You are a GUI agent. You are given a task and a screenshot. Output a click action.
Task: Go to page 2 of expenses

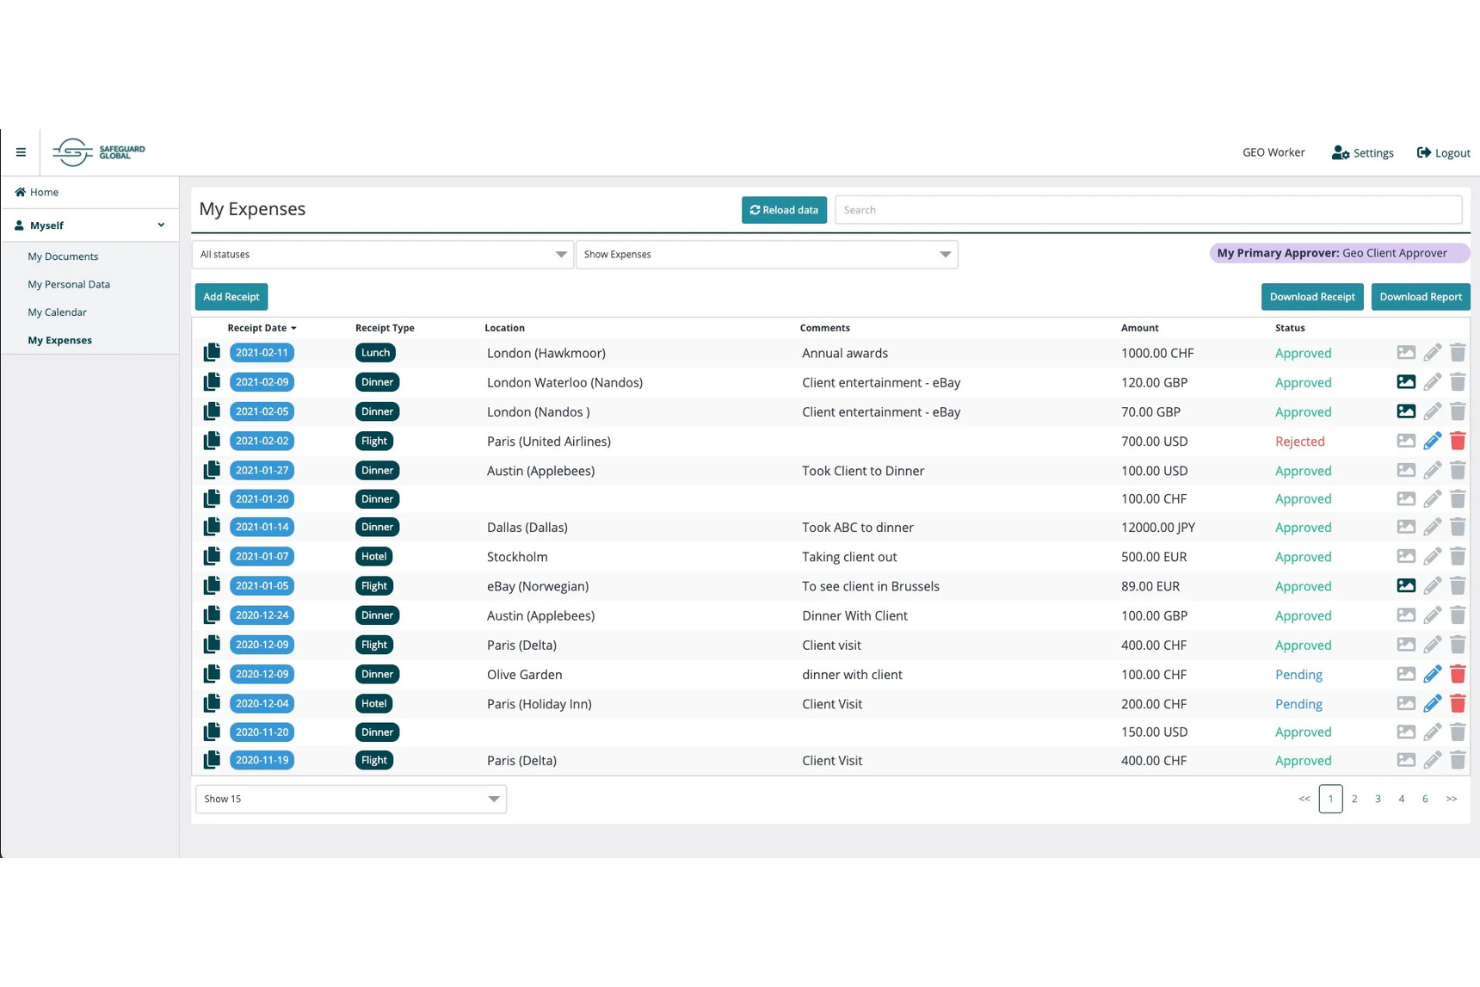coord(1354,799)
